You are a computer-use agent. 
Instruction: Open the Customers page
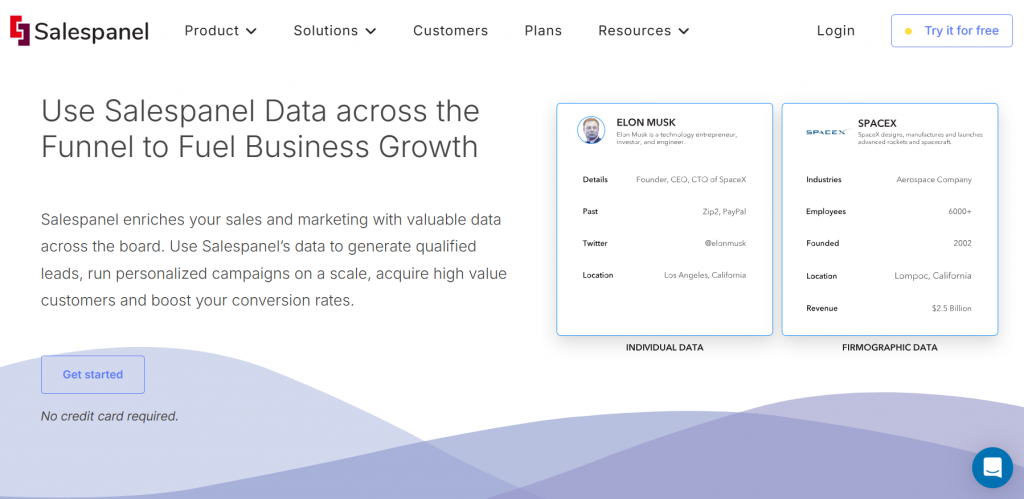pyautogui.click(x=450, y=31)
